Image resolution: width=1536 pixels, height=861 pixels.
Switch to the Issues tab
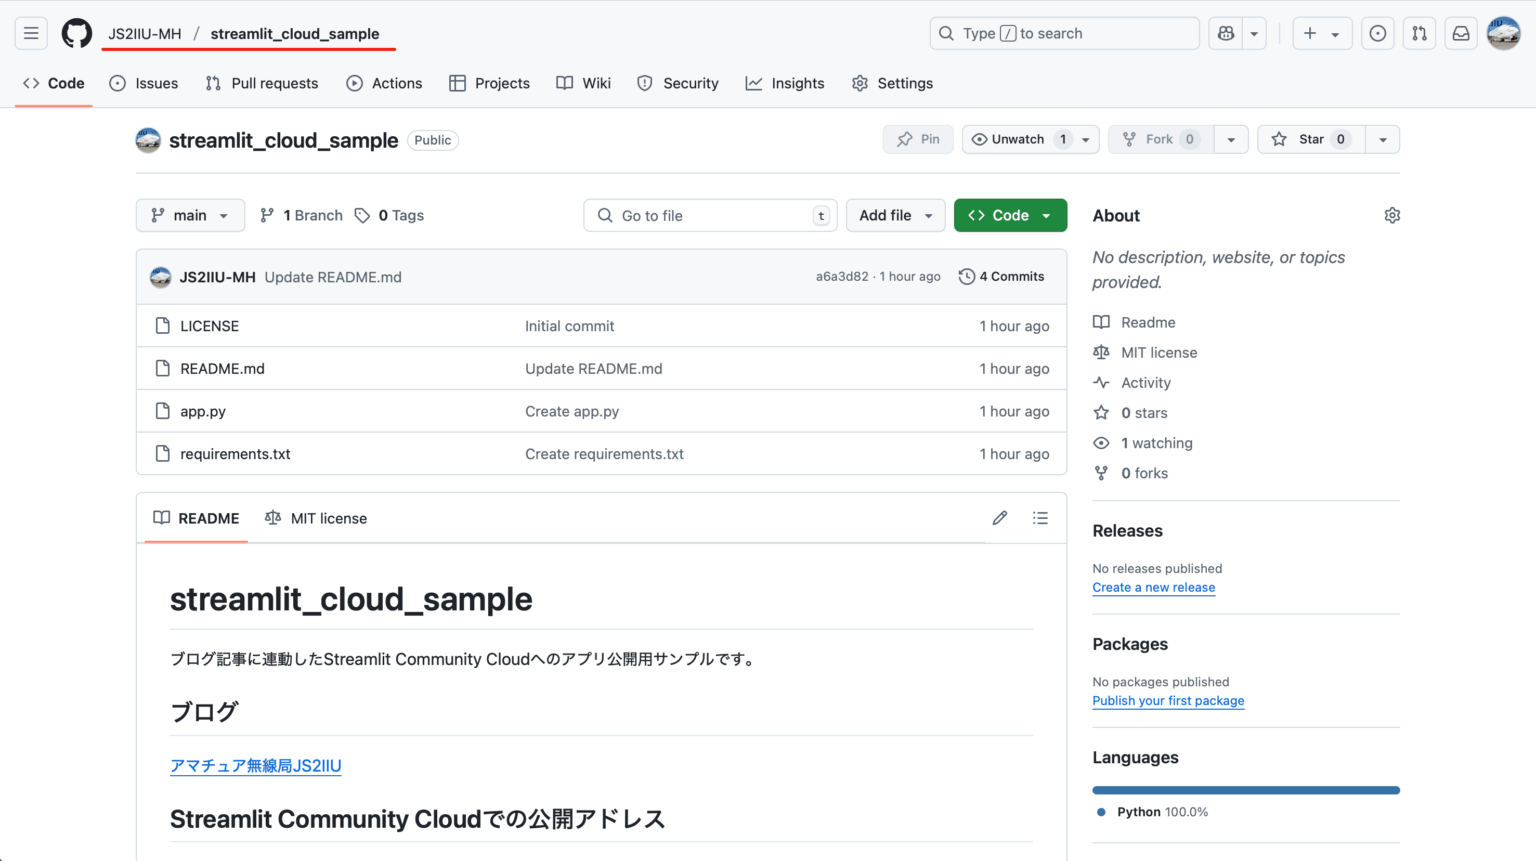point(143,83)
